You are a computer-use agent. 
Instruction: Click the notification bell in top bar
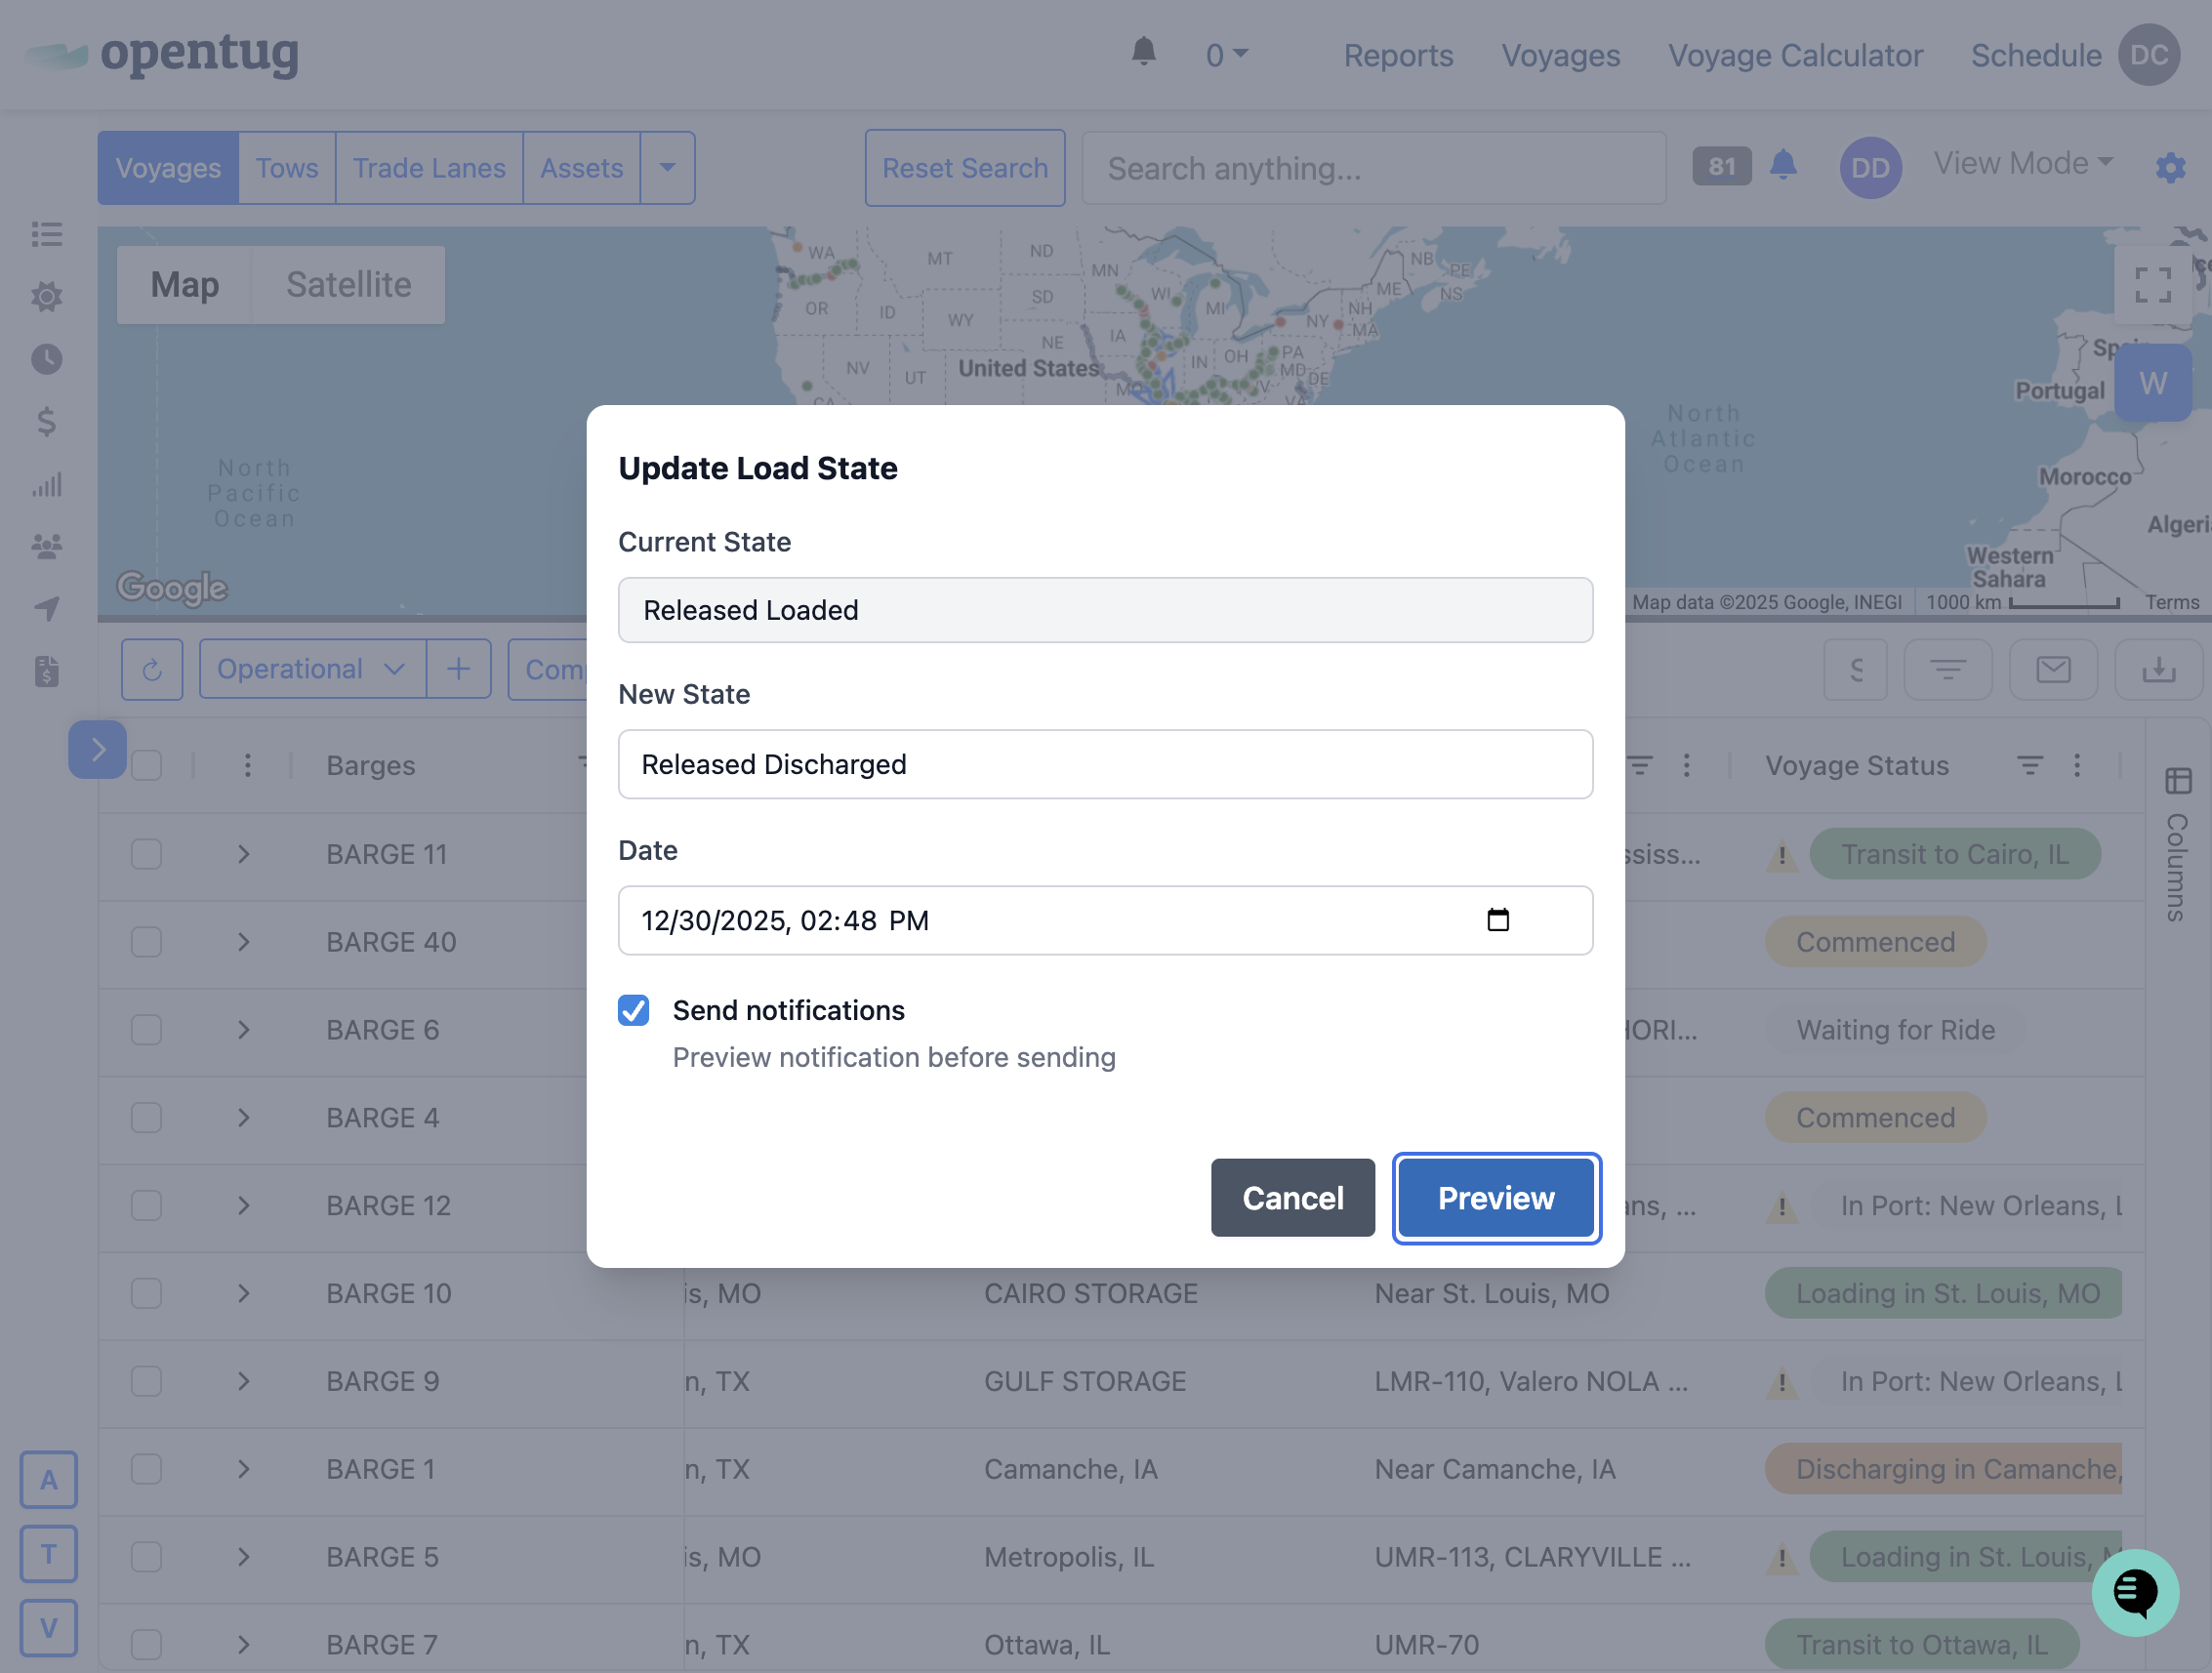pos(1143,52)
